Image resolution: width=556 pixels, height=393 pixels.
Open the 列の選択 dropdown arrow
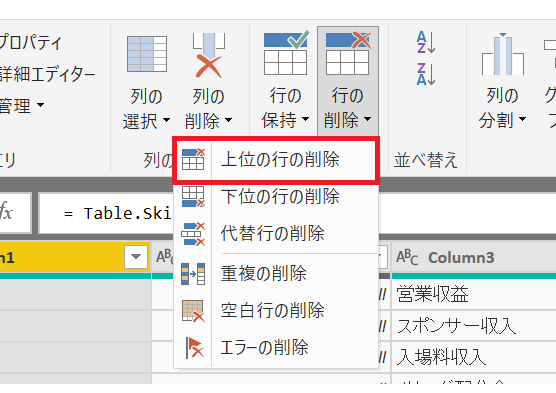[166, 120]
